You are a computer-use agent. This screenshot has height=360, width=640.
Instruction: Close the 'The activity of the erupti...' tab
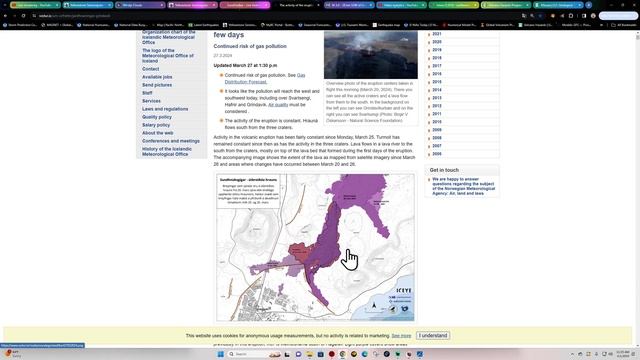click(318, 5)
